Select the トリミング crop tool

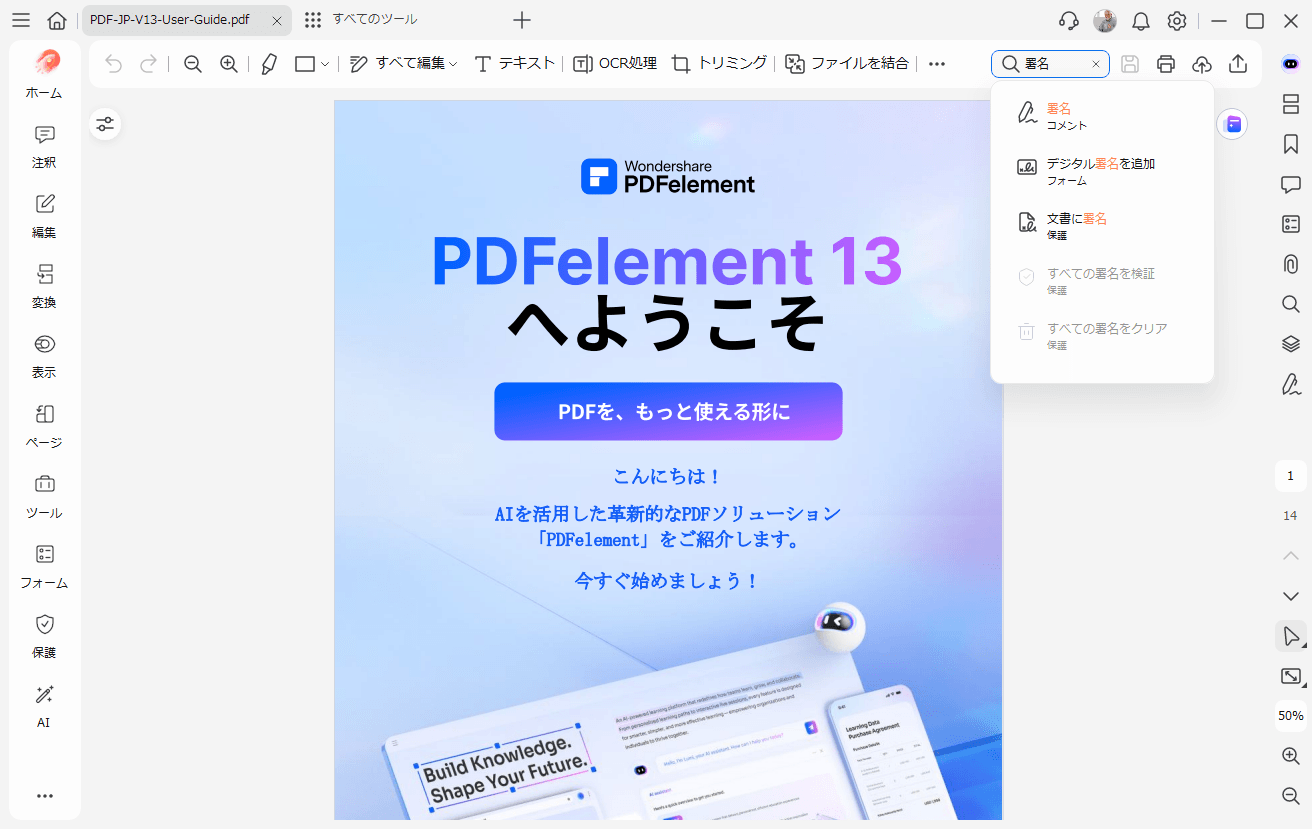[x=720, y=64]
